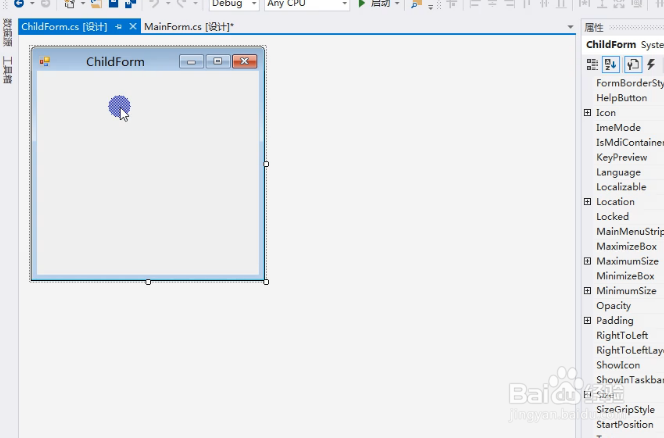This screenshot has width=664, height=438.
Task: Click the green Start debugging arrow
Action: pyautogui.click(x=362, y=4)
